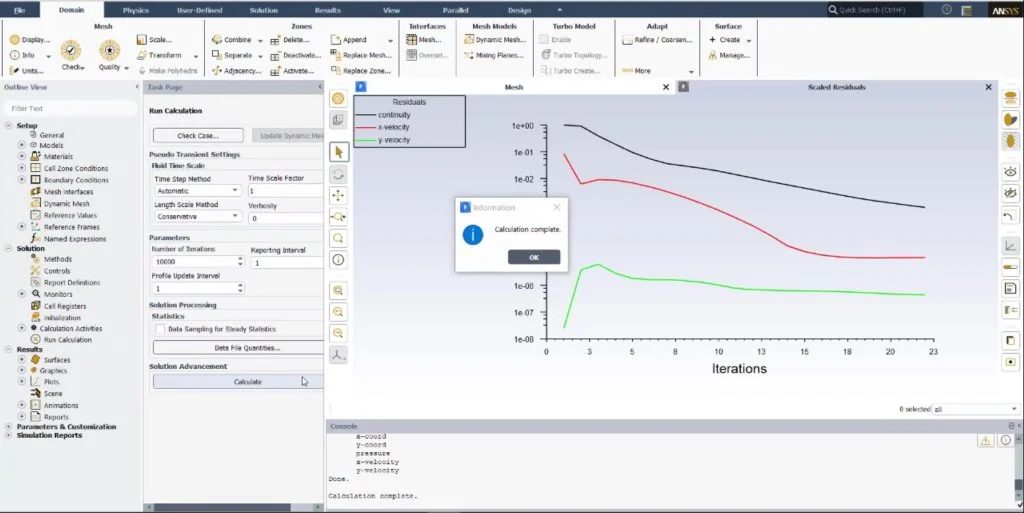Viewport: 1024px width, 513px height.
Task: Click the Time Scale Factor field
Action: tap(285, 191)
